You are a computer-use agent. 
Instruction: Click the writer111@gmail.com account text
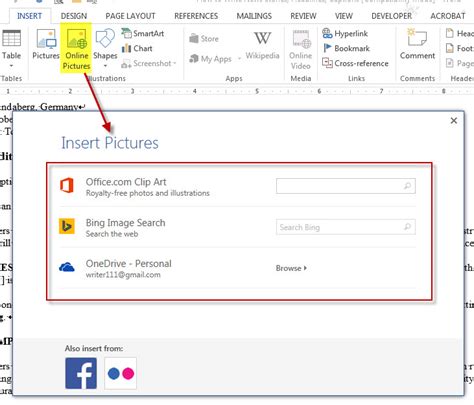(x=123, y=275)
